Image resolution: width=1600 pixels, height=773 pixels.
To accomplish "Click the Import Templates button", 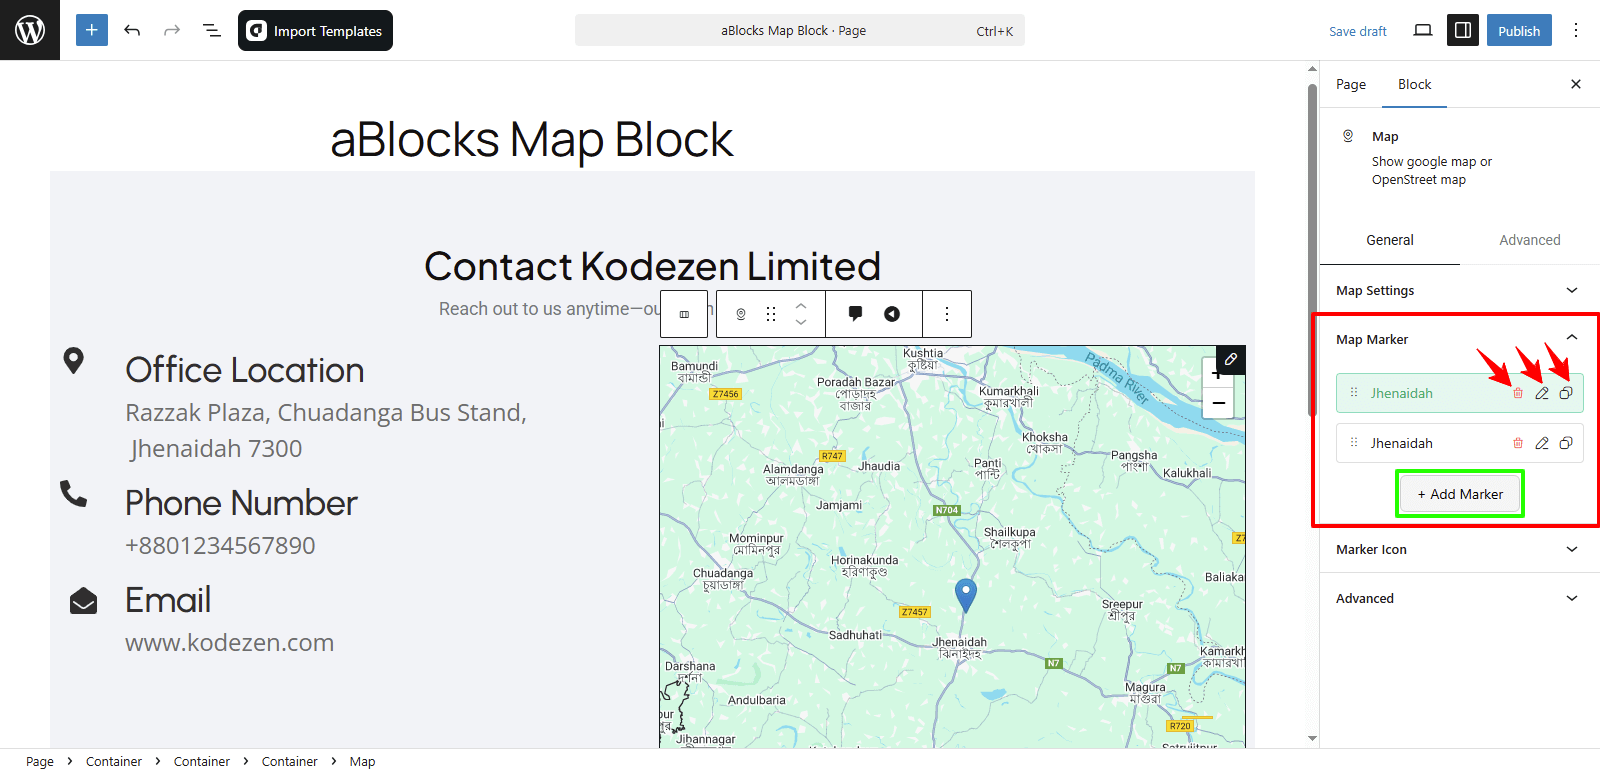I will [315, 30].
